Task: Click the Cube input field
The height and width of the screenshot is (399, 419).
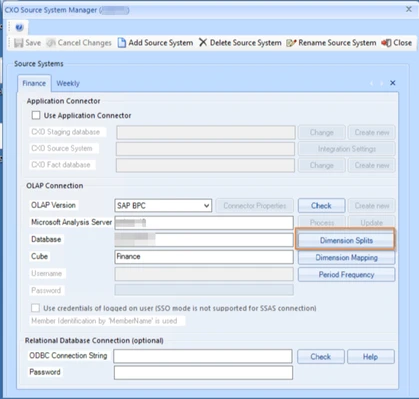Action: 204,257
